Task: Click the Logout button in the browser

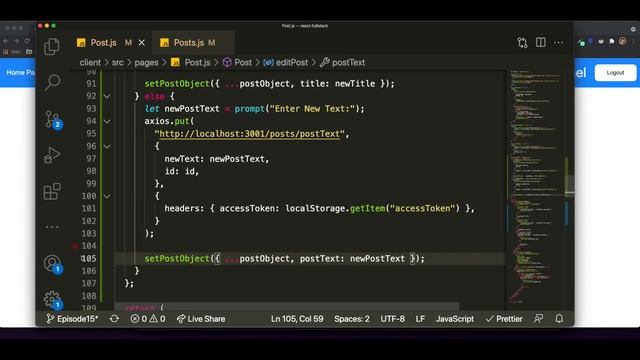Action: (615, 73)
